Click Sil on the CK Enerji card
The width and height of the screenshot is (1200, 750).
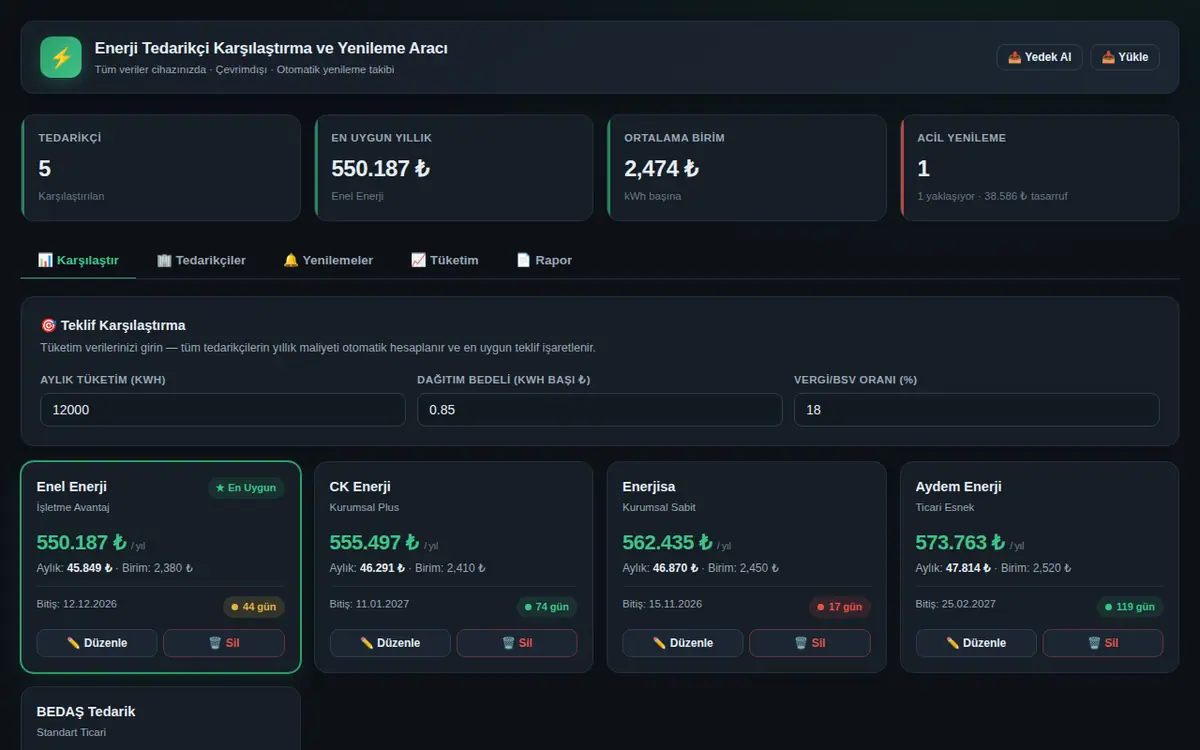517,643
